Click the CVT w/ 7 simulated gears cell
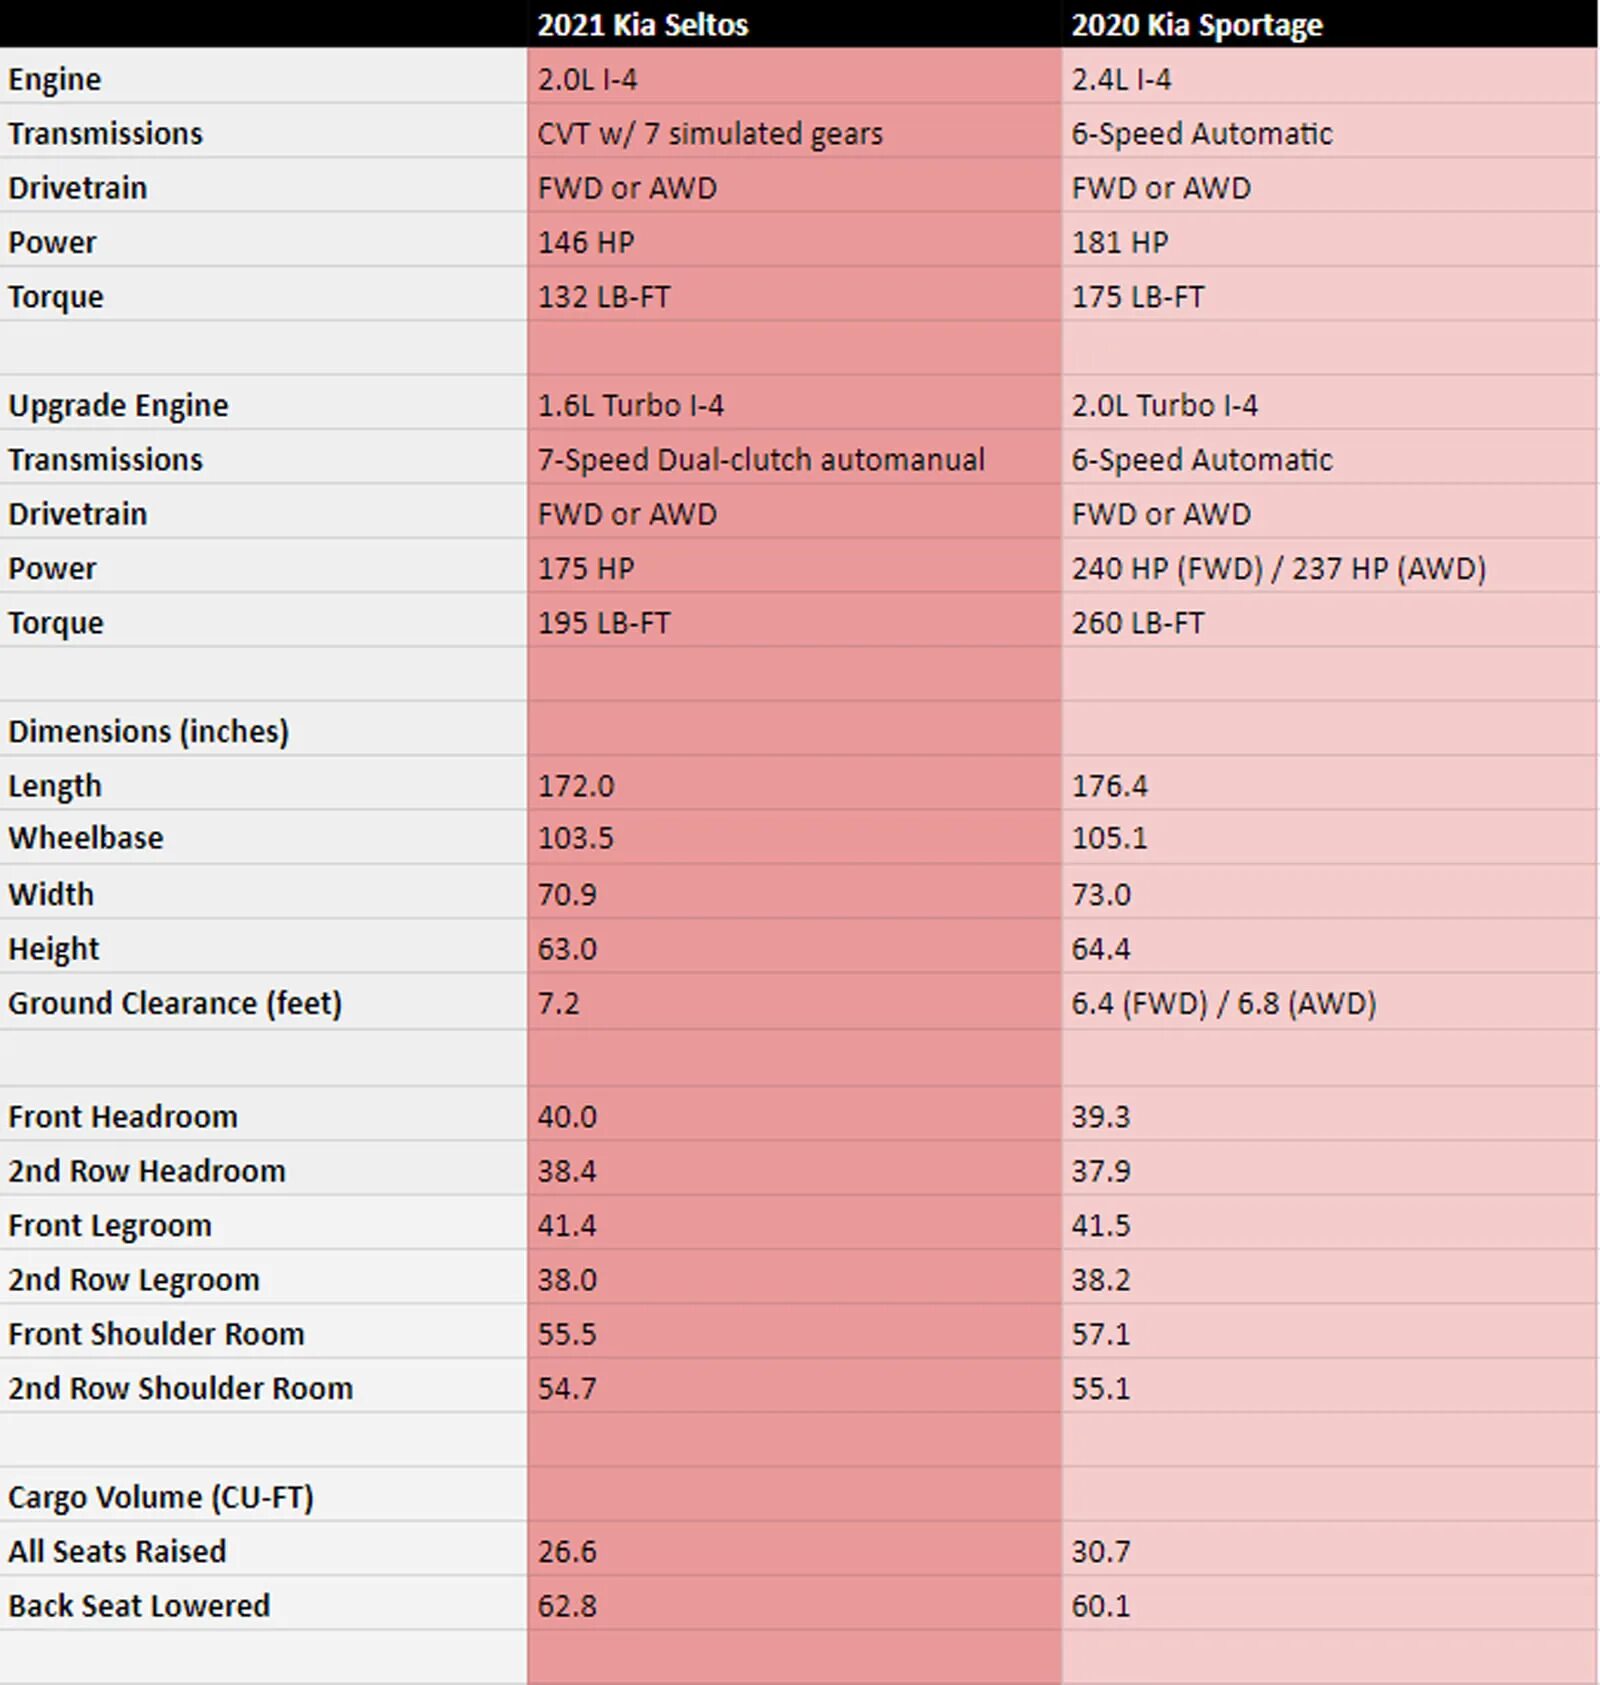Screen dimensions: 1600x1685 click(x=794, y=132)
